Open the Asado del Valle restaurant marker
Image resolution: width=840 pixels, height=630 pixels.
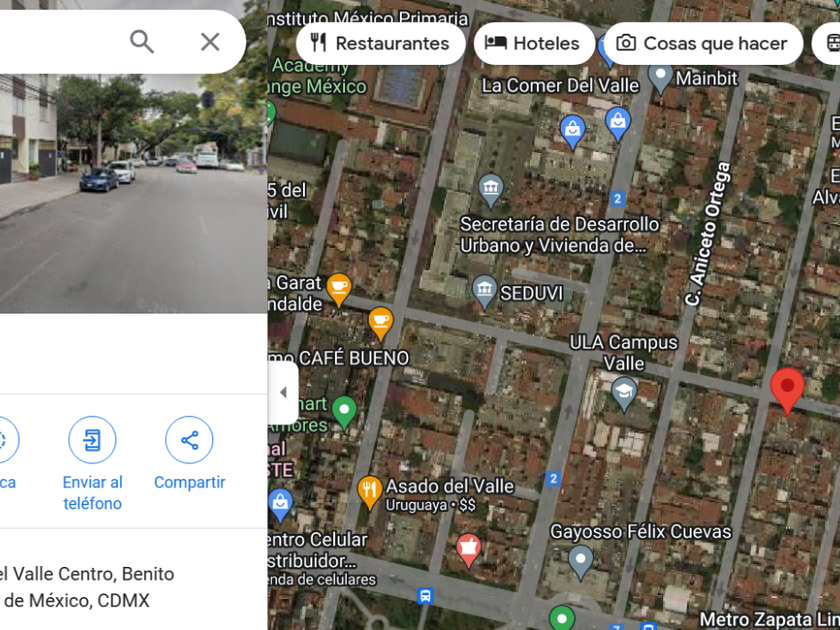click(x=370, y=493)
